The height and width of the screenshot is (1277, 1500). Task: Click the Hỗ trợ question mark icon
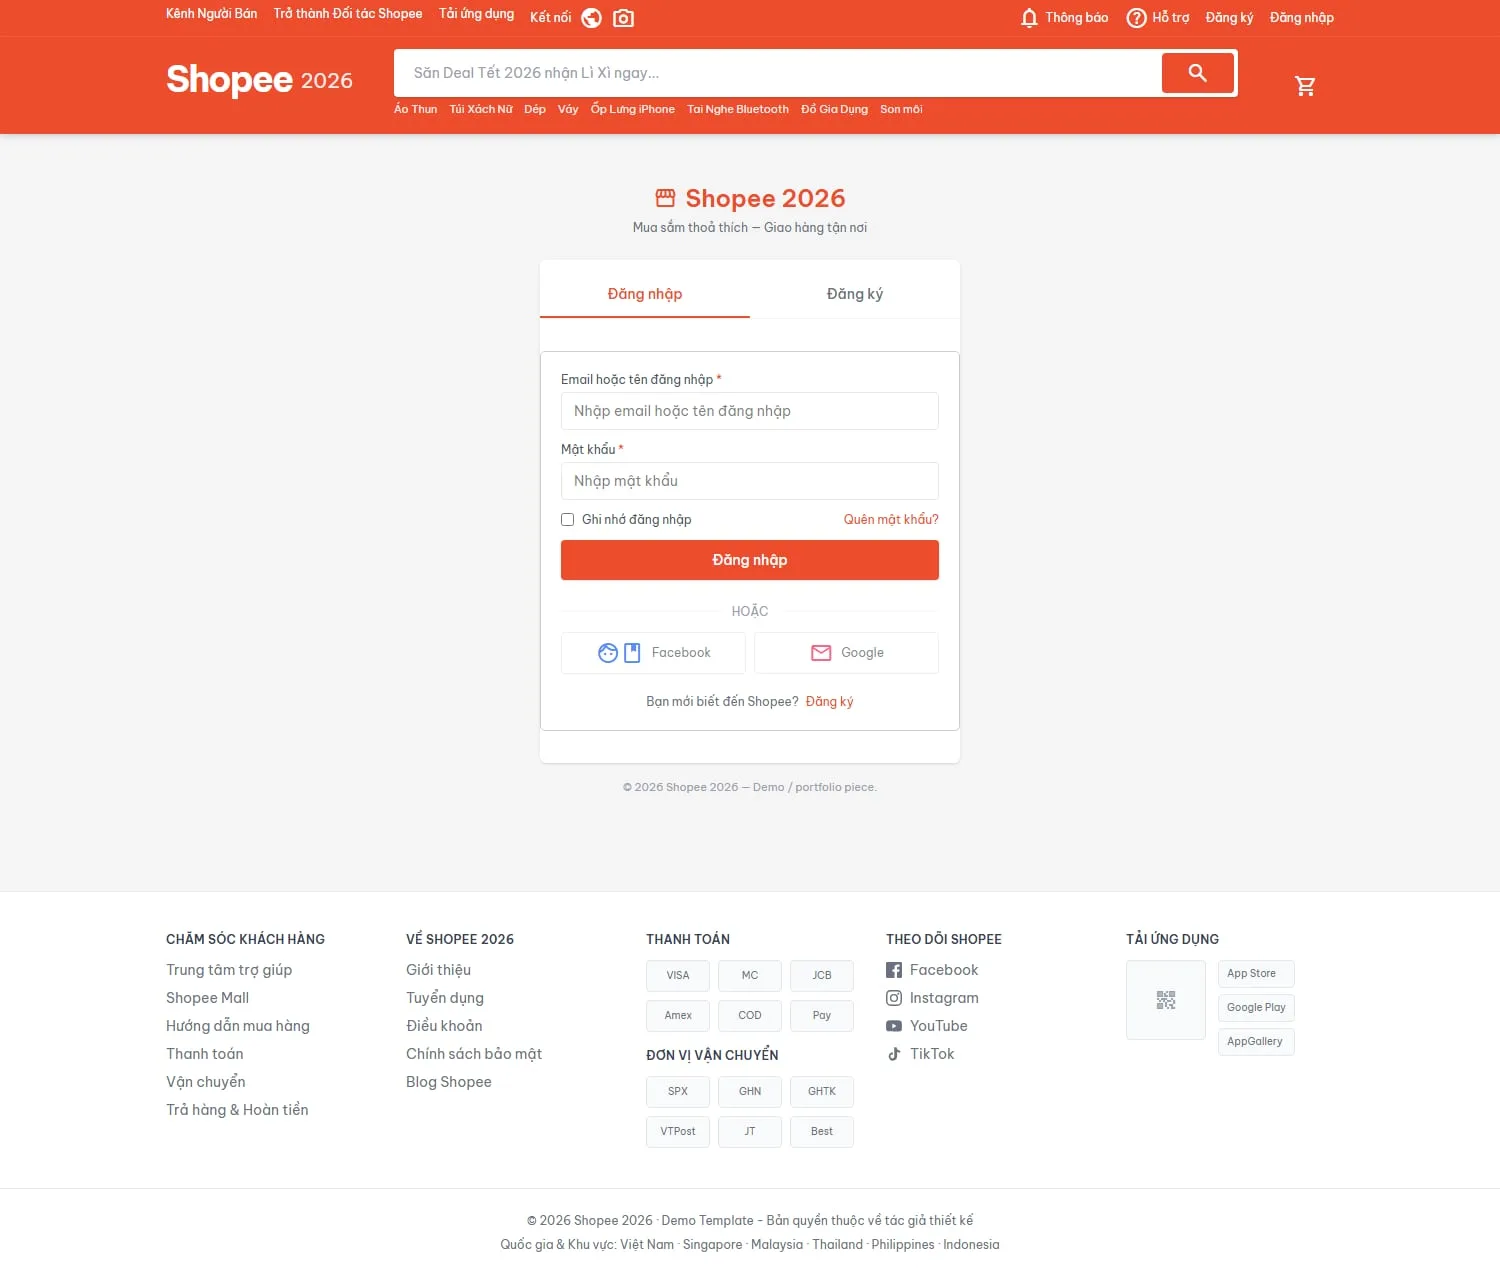tap(1136, 18)
